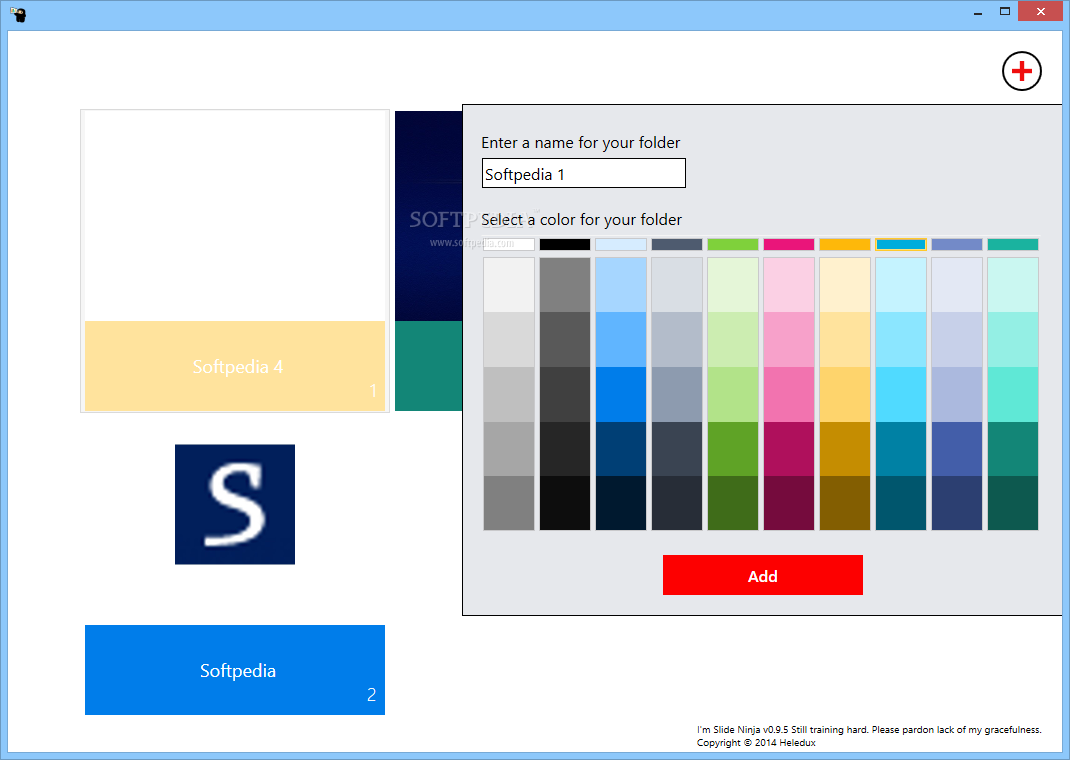Select the slate gray header color swatch
This screenshot has height=760, width=1070.
(x=677, y=244)
